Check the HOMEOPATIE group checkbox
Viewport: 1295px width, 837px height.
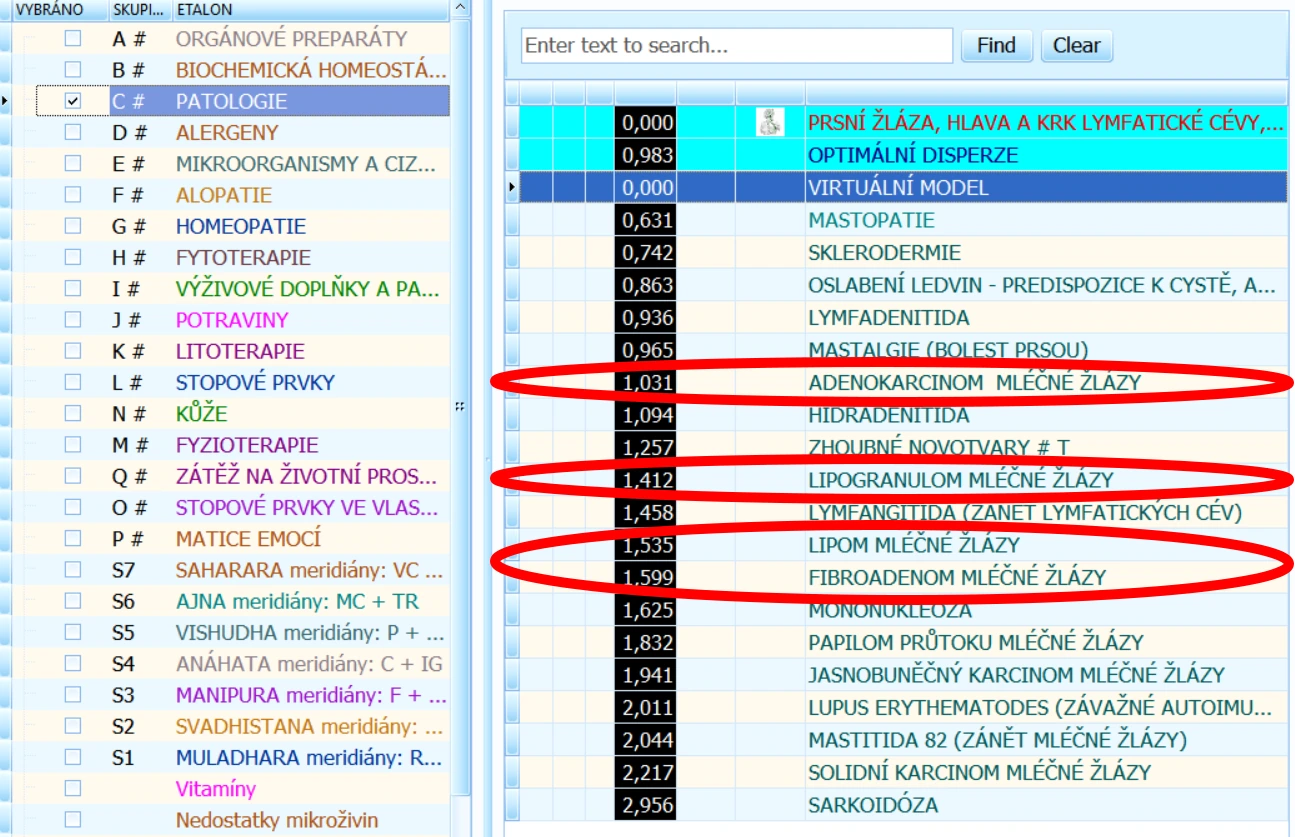pos(72,226)
